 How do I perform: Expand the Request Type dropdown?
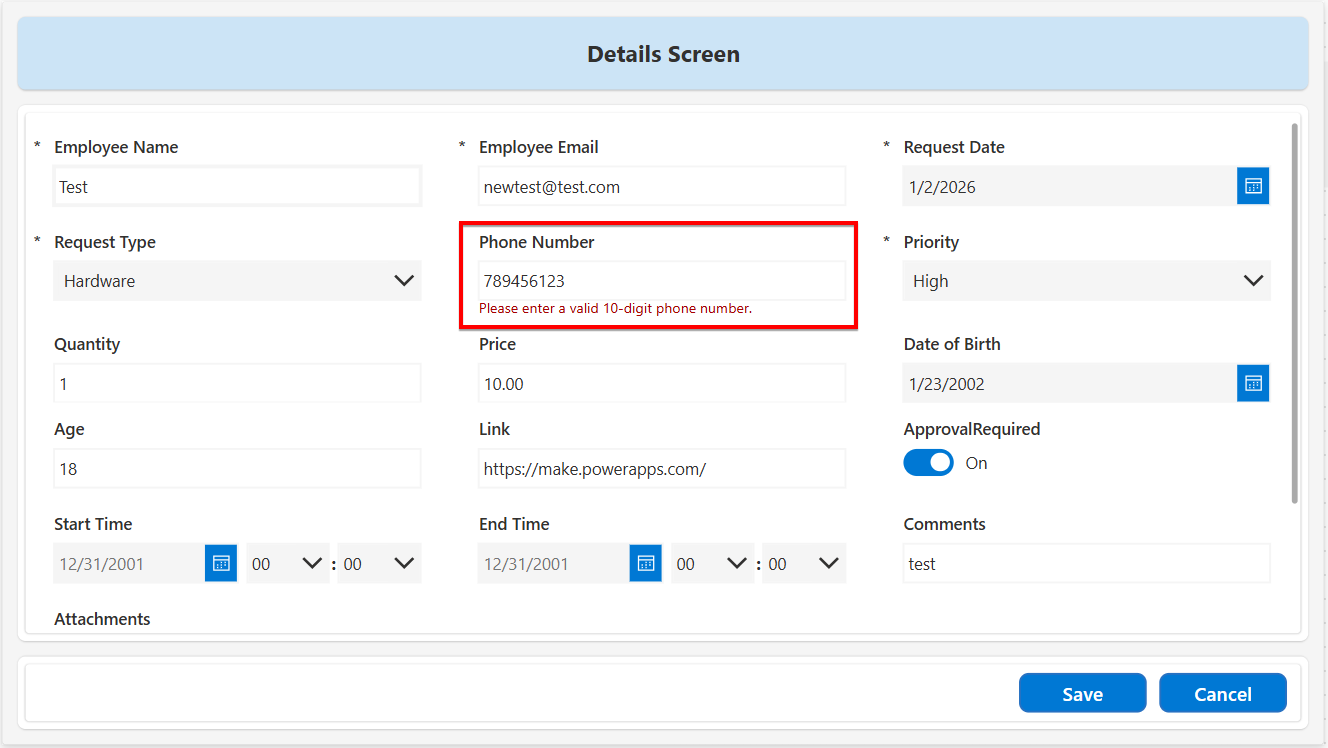click(x=238, y=281)
